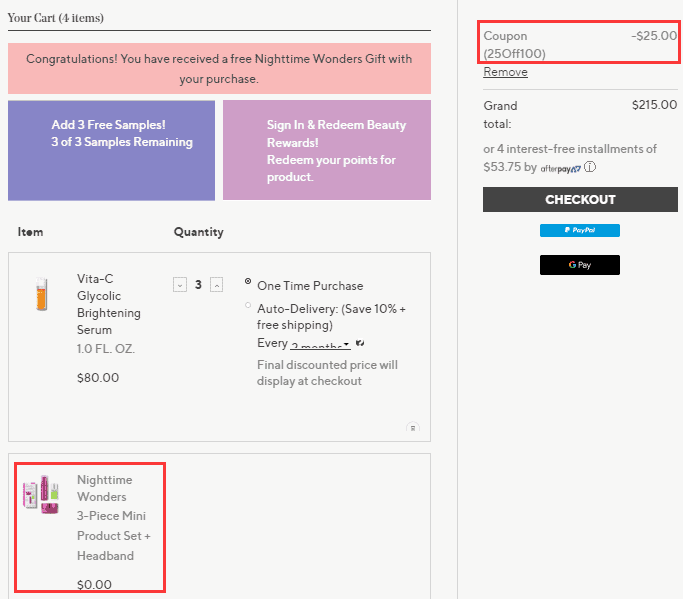Open Add 3 Free Samples banner
The height and width of the screenshot is (599, 683).
pos(112,150)
